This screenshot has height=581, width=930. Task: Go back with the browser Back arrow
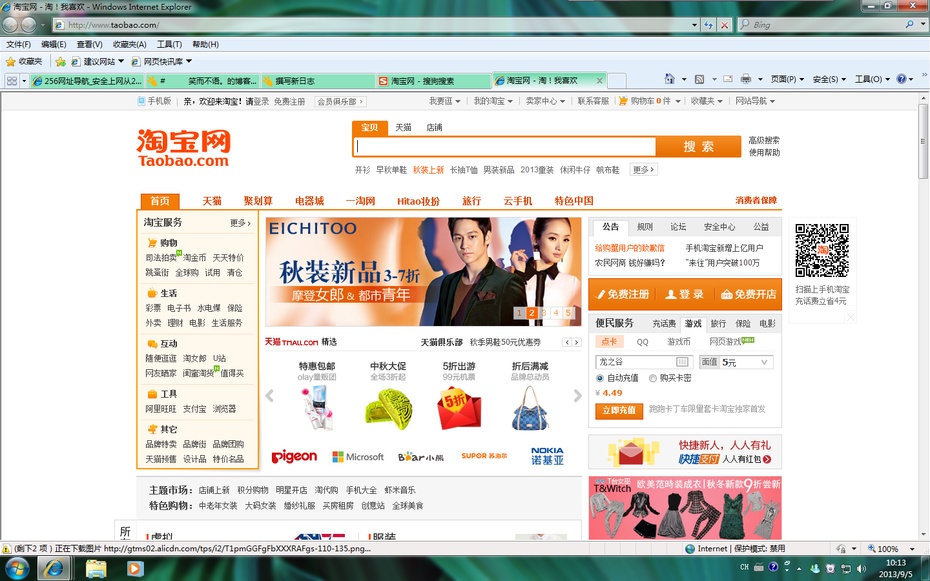click(x=10, y=25)
